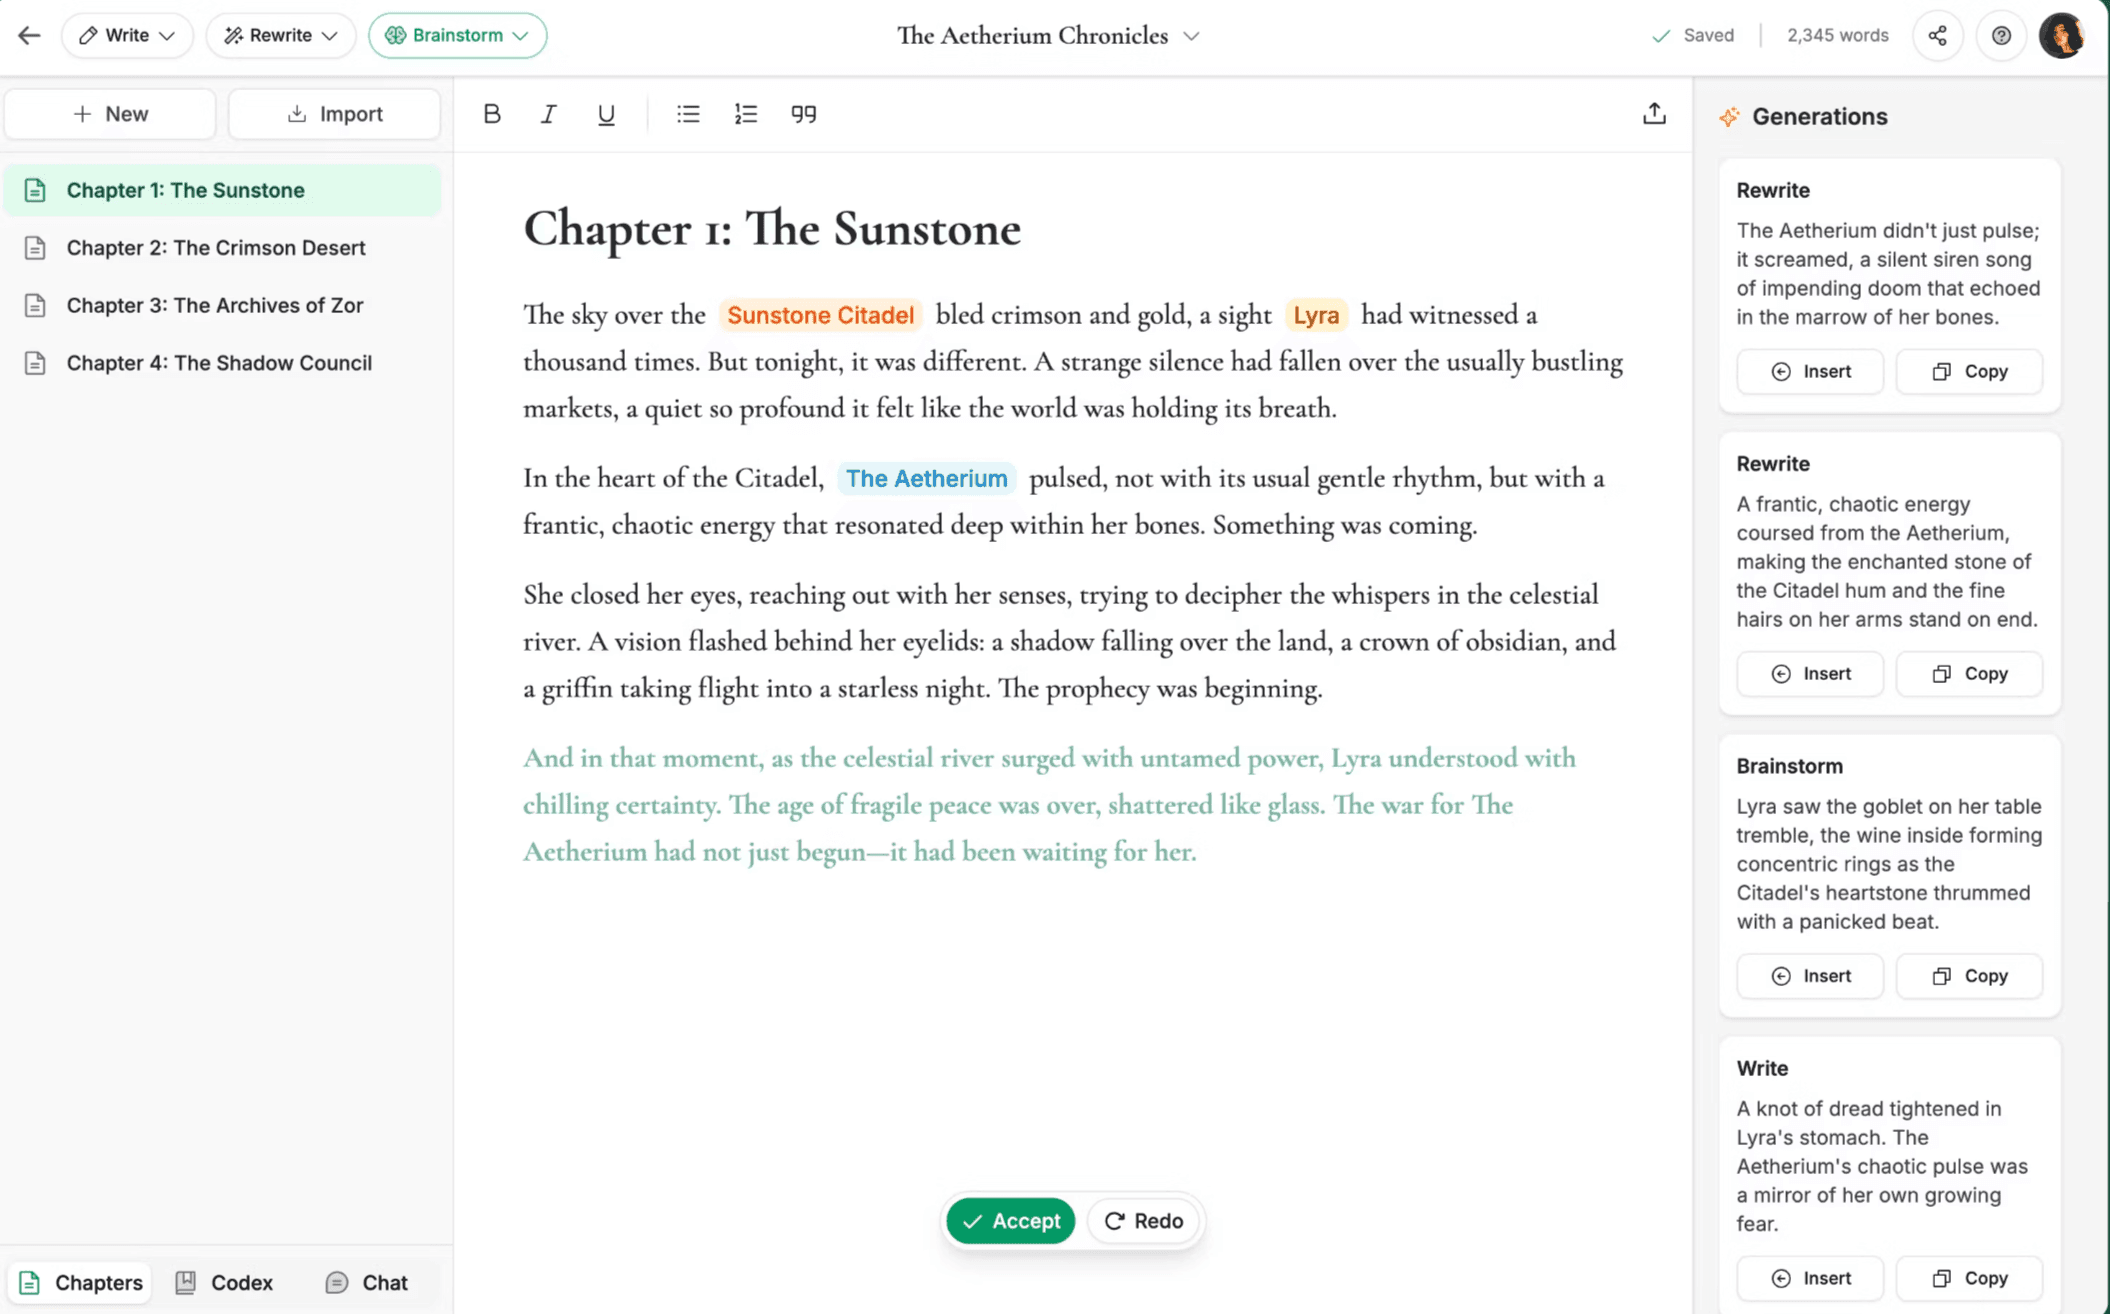
Task: Go back using the arrow icon
Action: pyautogui.click(x=29, y=35)
